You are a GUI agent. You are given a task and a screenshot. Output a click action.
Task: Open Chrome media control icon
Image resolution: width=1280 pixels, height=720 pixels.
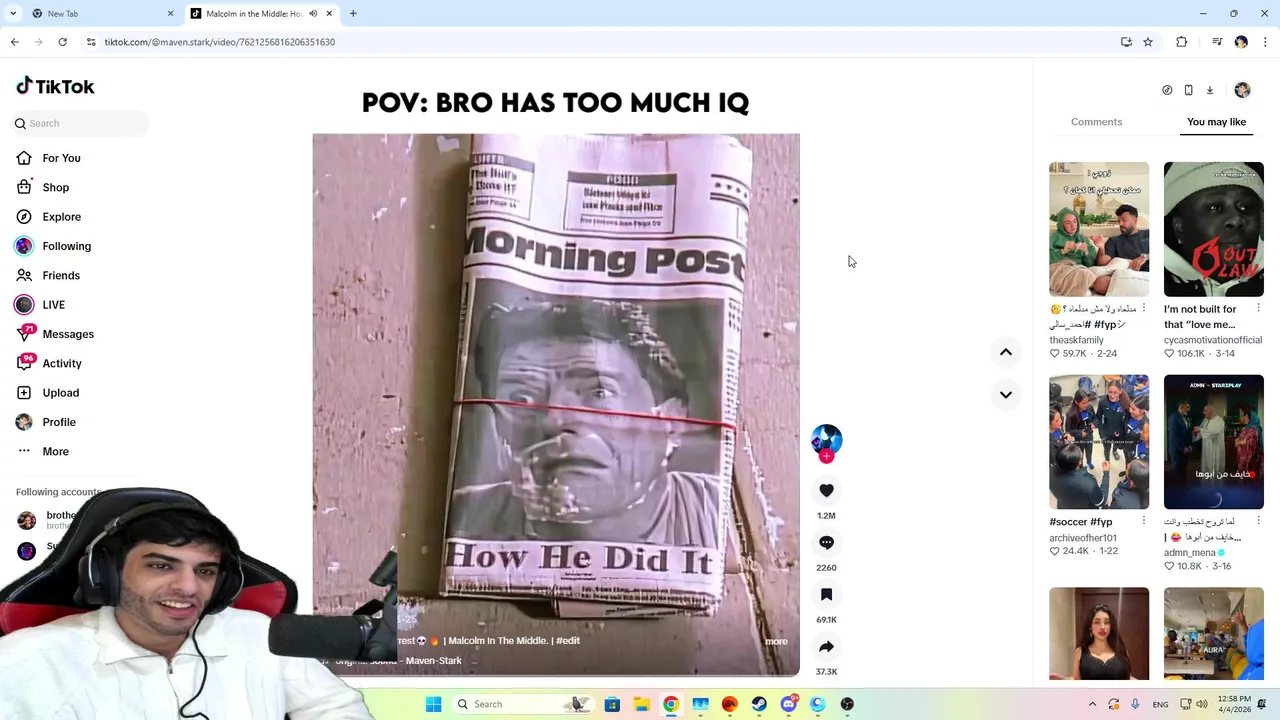point(1217,42)
